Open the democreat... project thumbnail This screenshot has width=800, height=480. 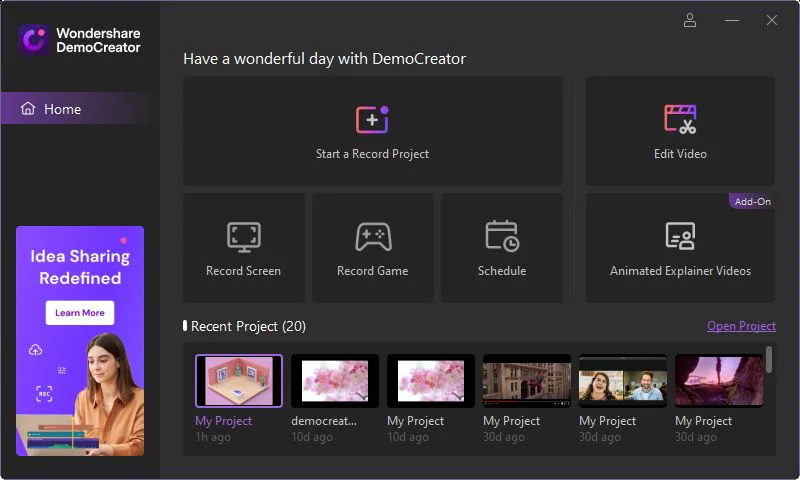[x=335, y=381]
